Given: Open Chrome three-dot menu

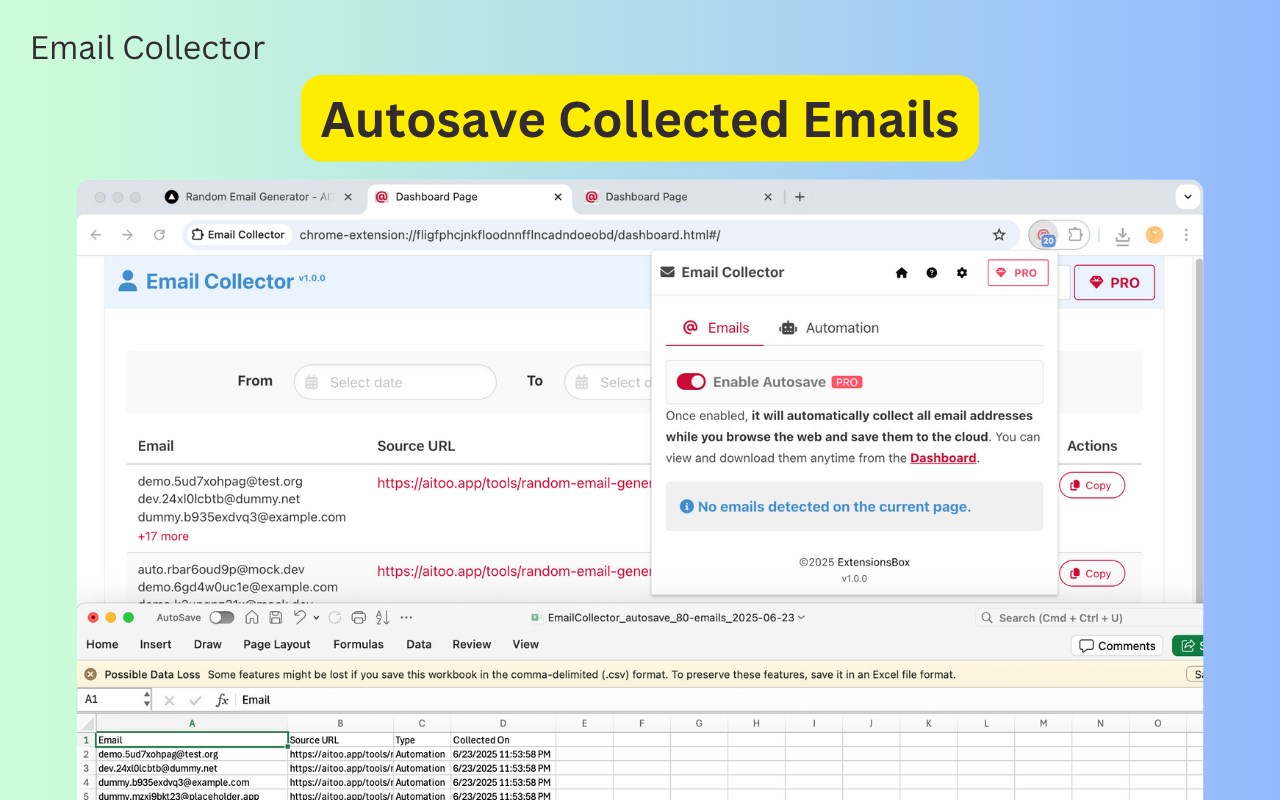Looking at the screenshot, I should pyautogui.click(x=1186, y=235).
